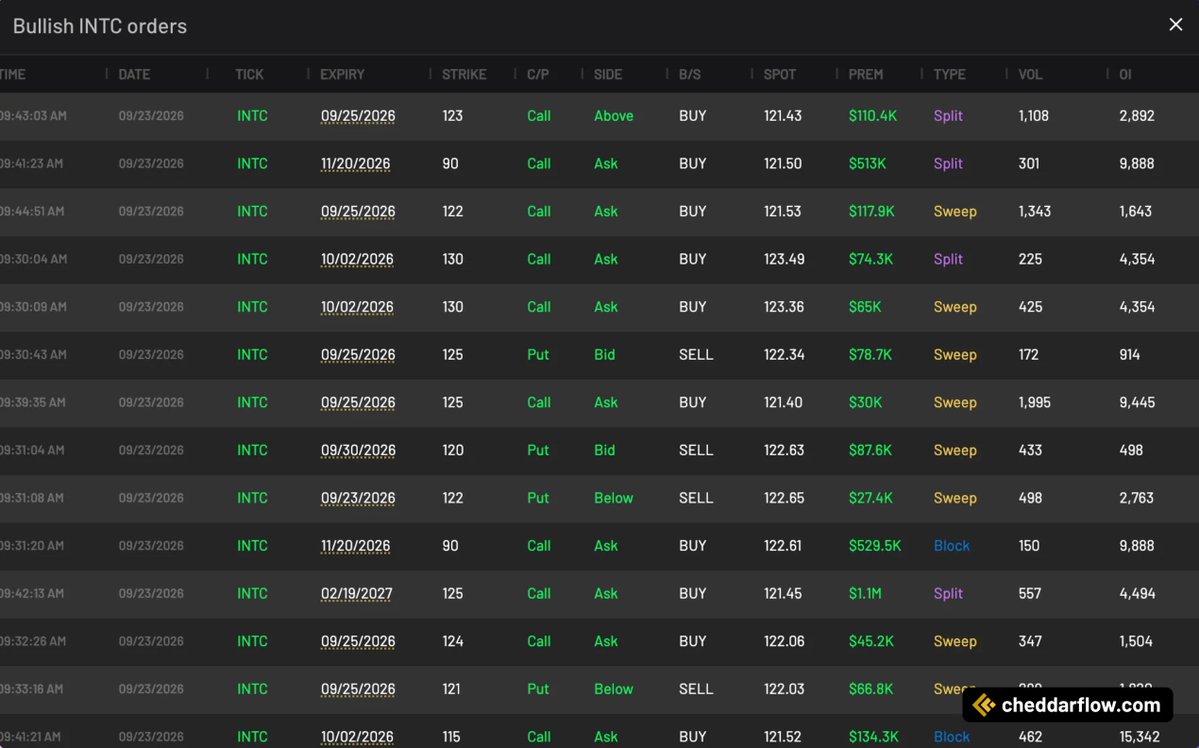Open expiry link in the $74.3K row

[x=357, y=259]
